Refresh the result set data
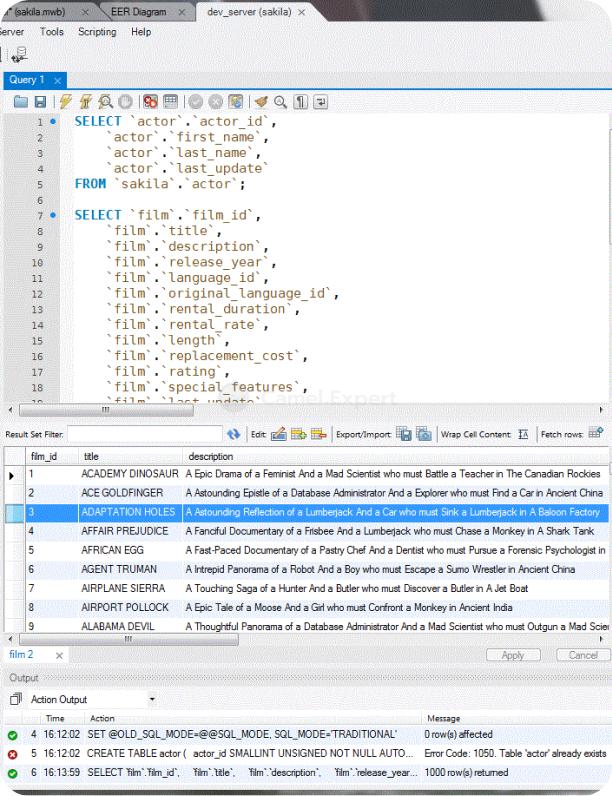Viewport: 612px width, 796px height. click(234, 435)
